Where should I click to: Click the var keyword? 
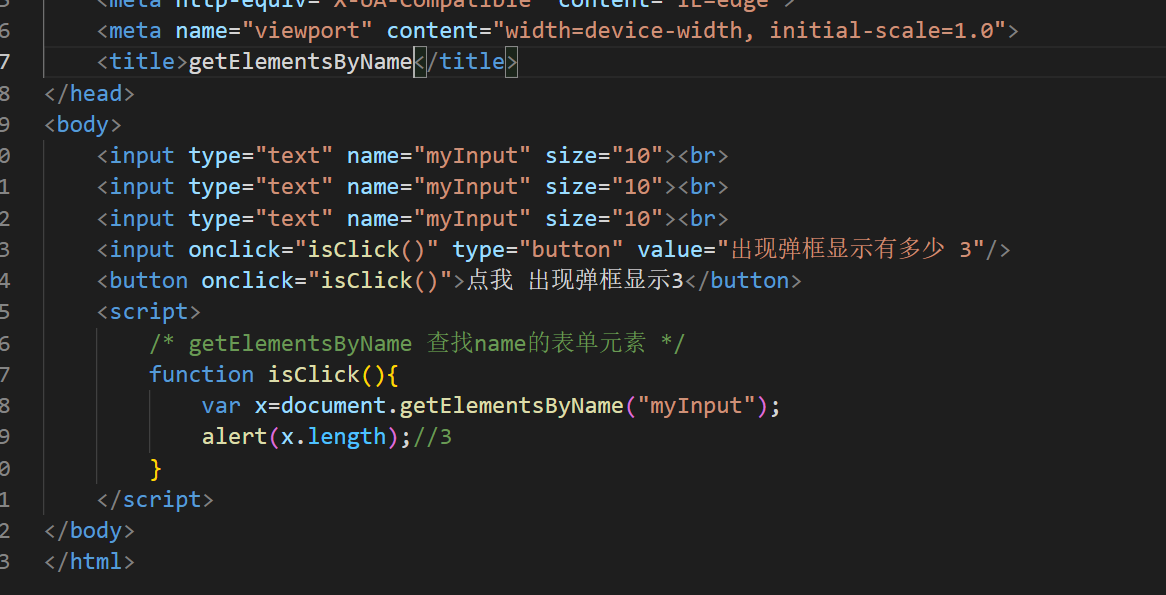click(x=221, y=405)
